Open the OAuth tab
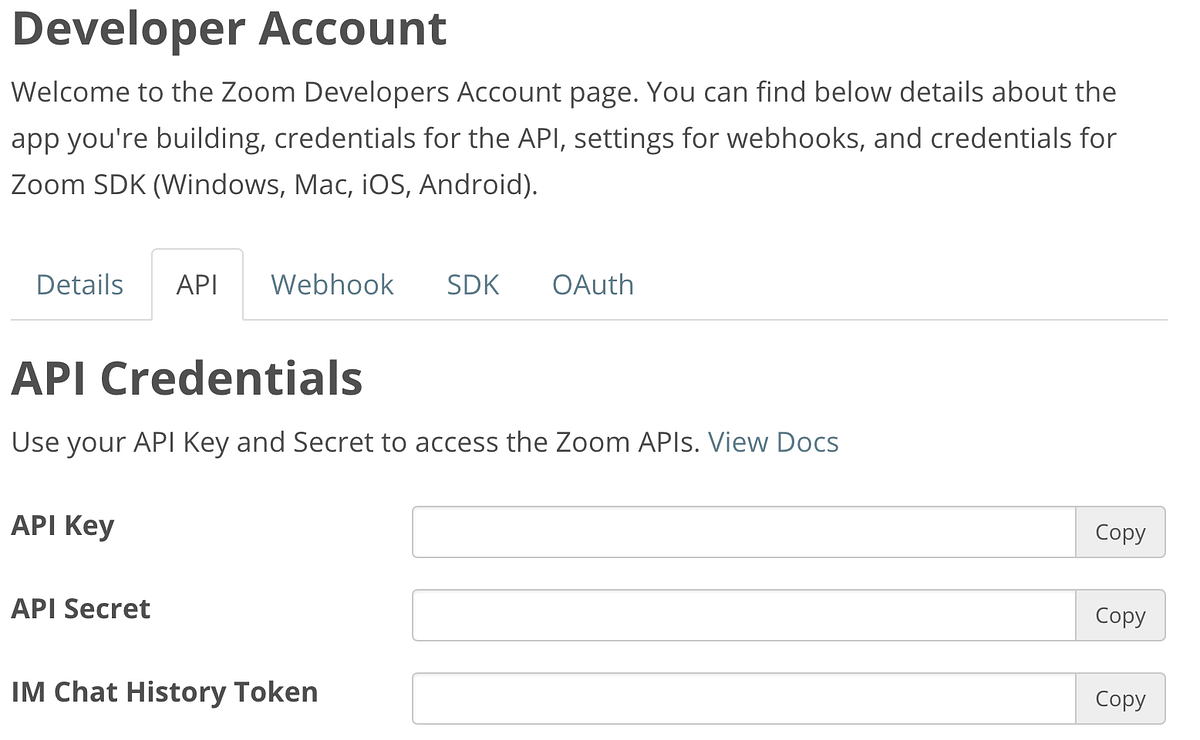Image resolution: width=1200 pixels, height=740 pixels. pos(592,284)
